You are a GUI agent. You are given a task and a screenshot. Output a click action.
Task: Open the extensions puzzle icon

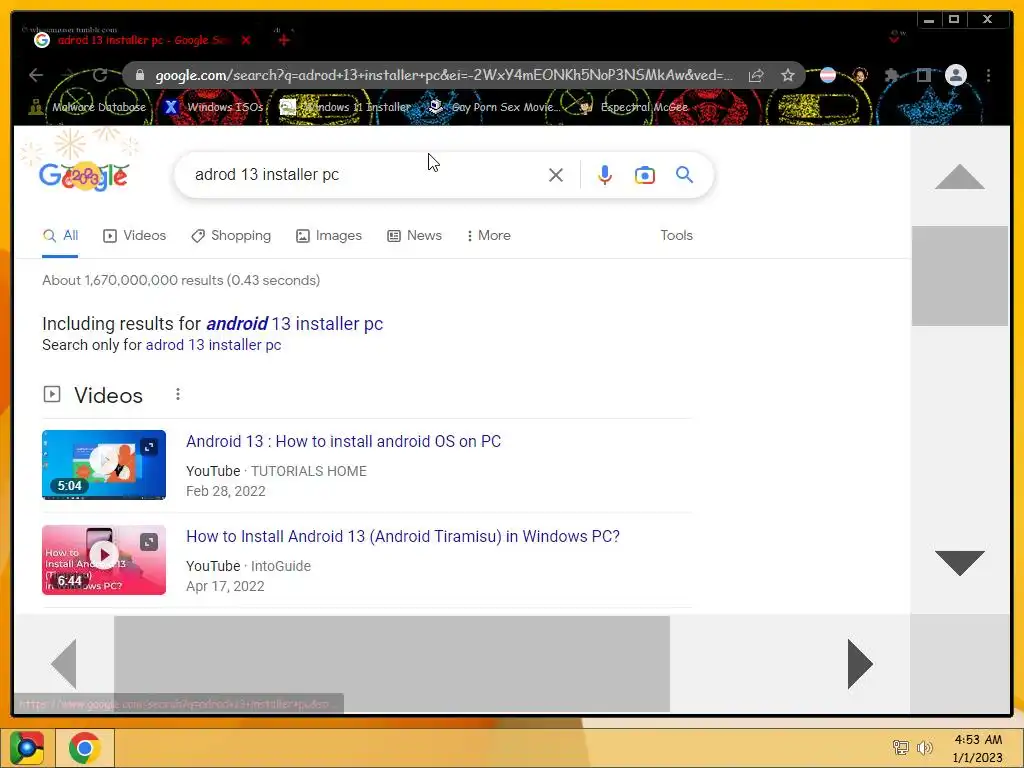[x=891, y=75]
